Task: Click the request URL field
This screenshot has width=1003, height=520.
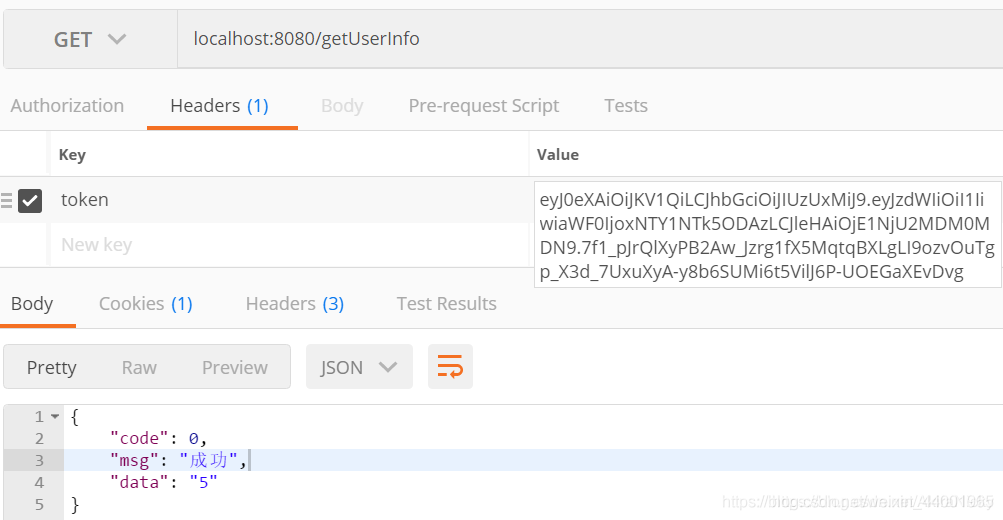Action: point(590,39)
